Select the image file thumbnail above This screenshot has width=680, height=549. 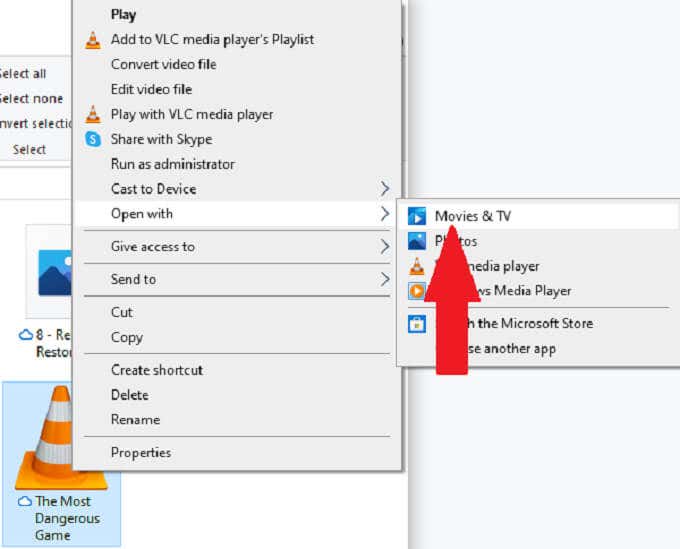(x=49, y=272)
